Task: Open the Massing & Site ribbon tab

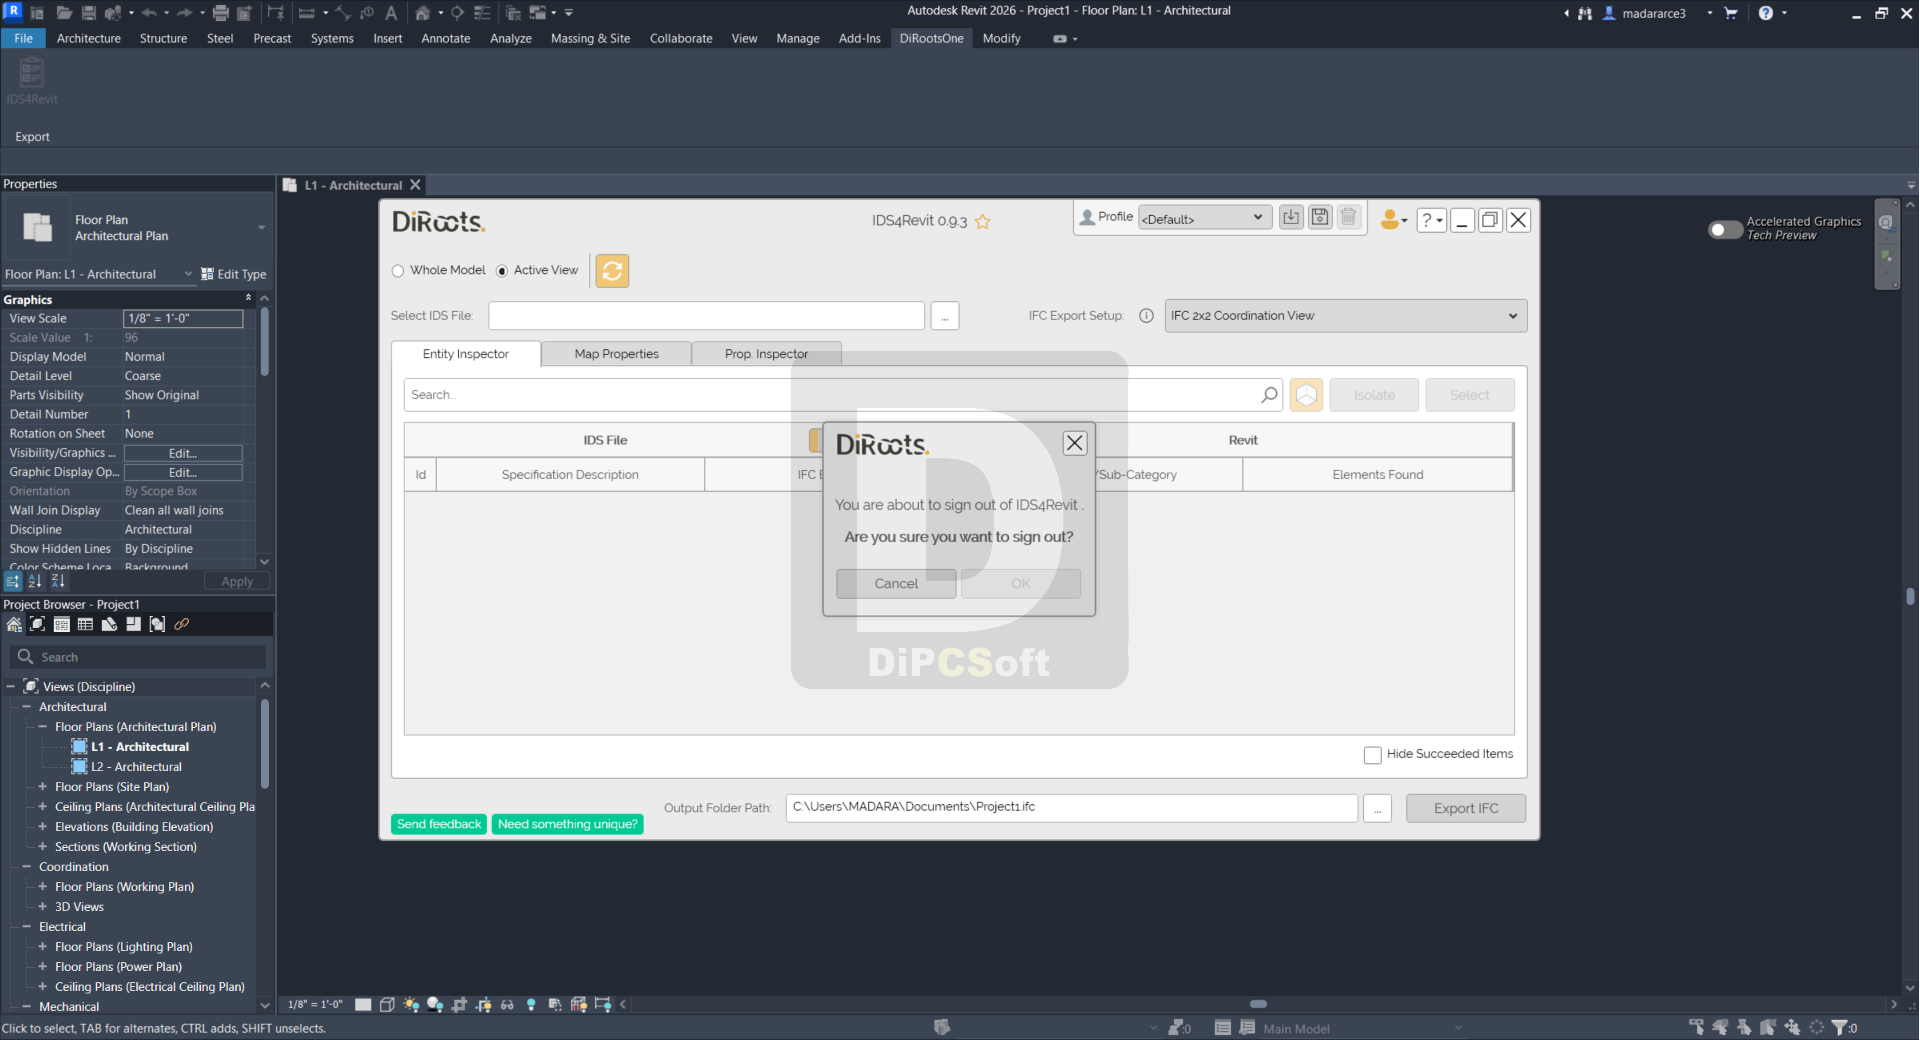Action: [x=590, y=38]
